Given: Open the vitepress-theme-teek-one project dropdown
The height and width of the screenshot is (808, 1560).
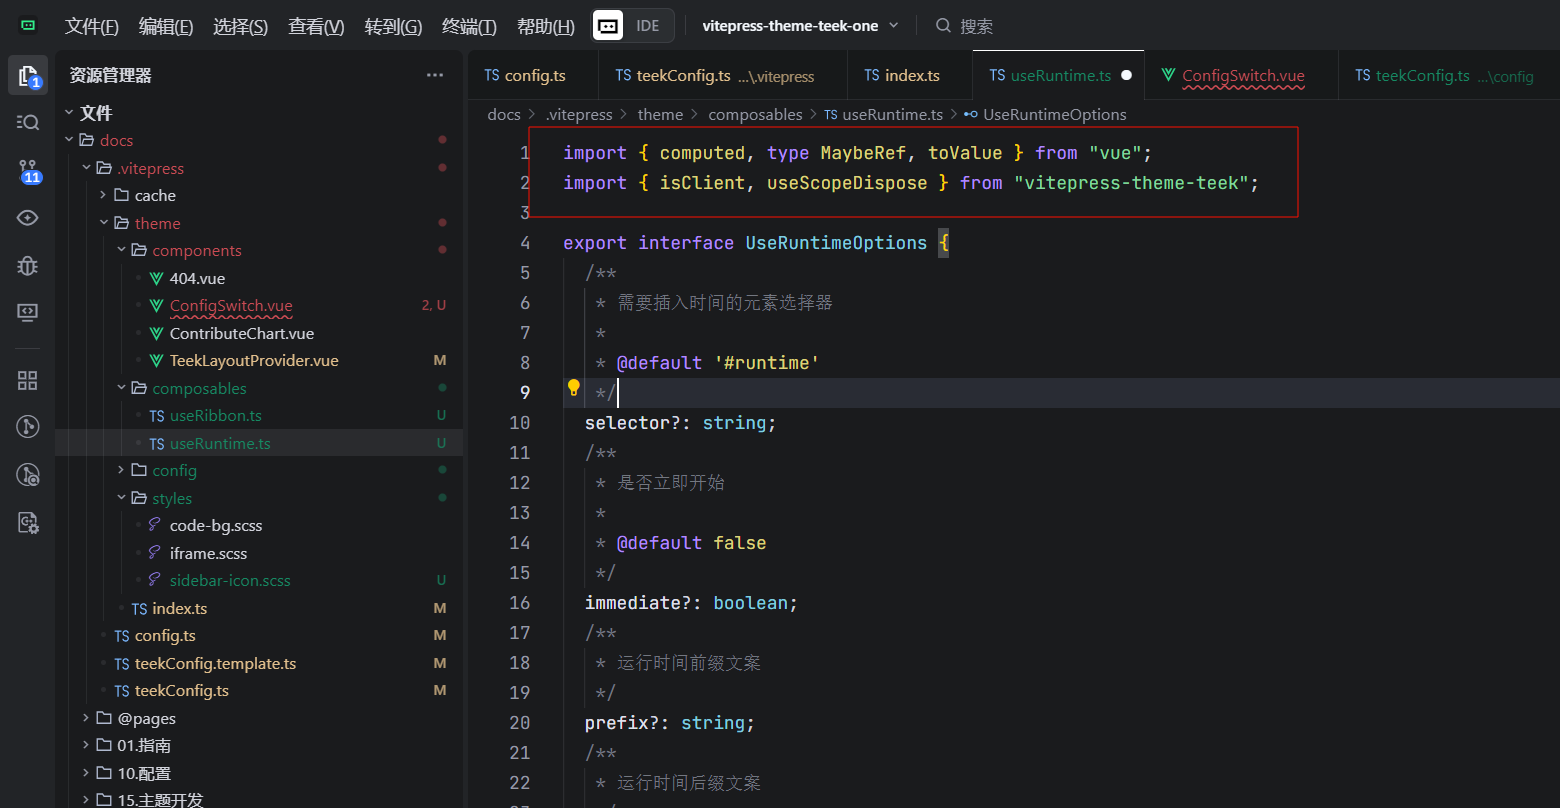Looking at the screenshot, I should tap(800, 26).
